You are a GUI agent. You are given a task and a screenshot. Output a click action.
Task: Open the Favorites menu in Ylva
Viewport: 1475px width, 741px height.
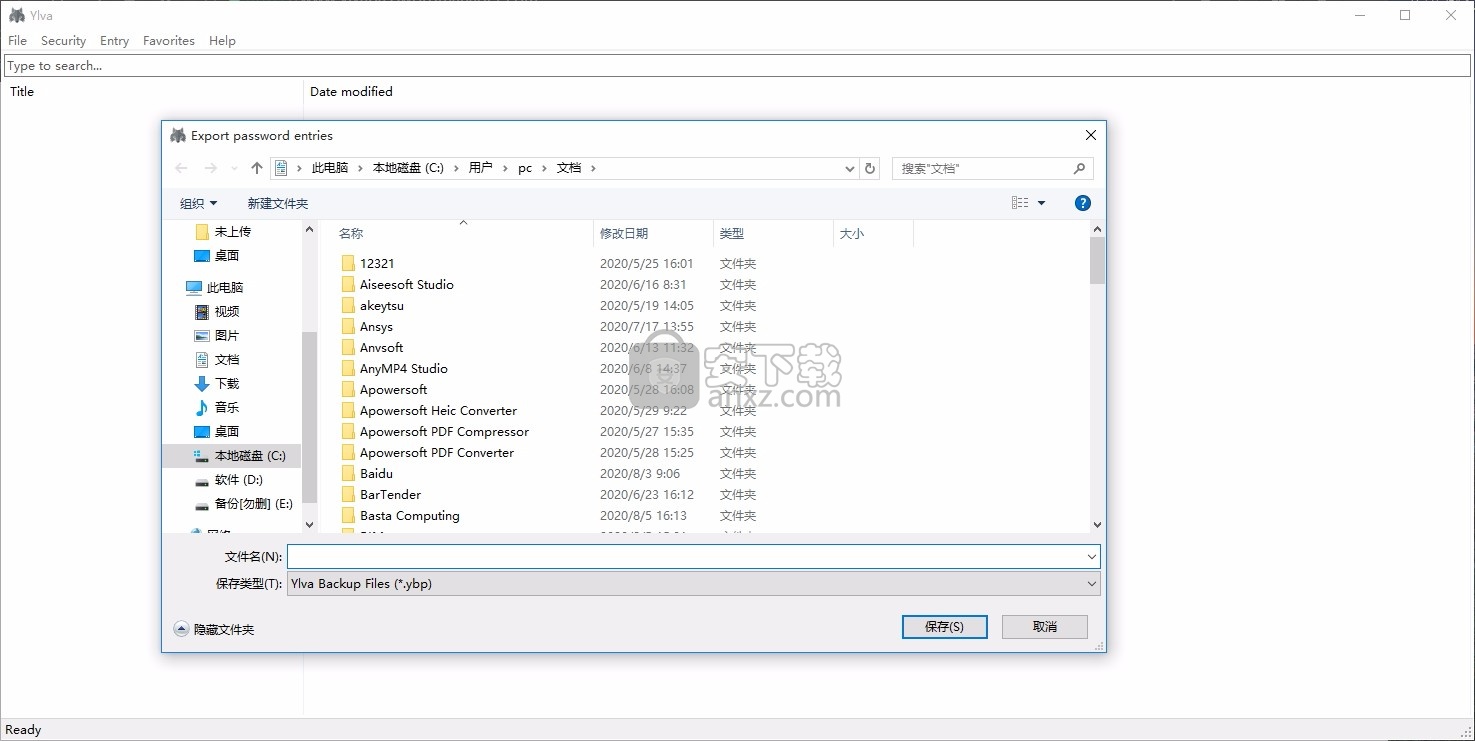[x=168, y=41]
